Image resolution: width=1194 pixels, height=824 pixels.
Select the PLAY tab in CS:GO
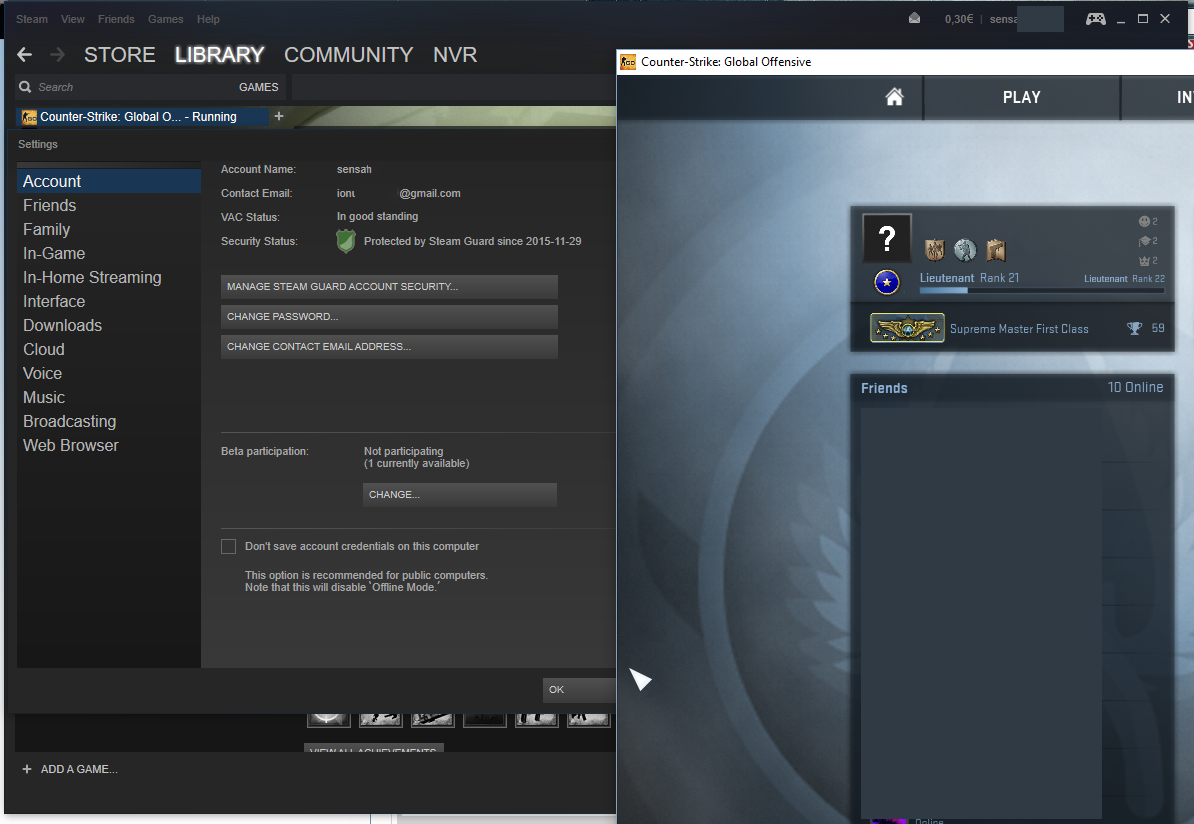pyautogui.click(x=1021, y=97)
